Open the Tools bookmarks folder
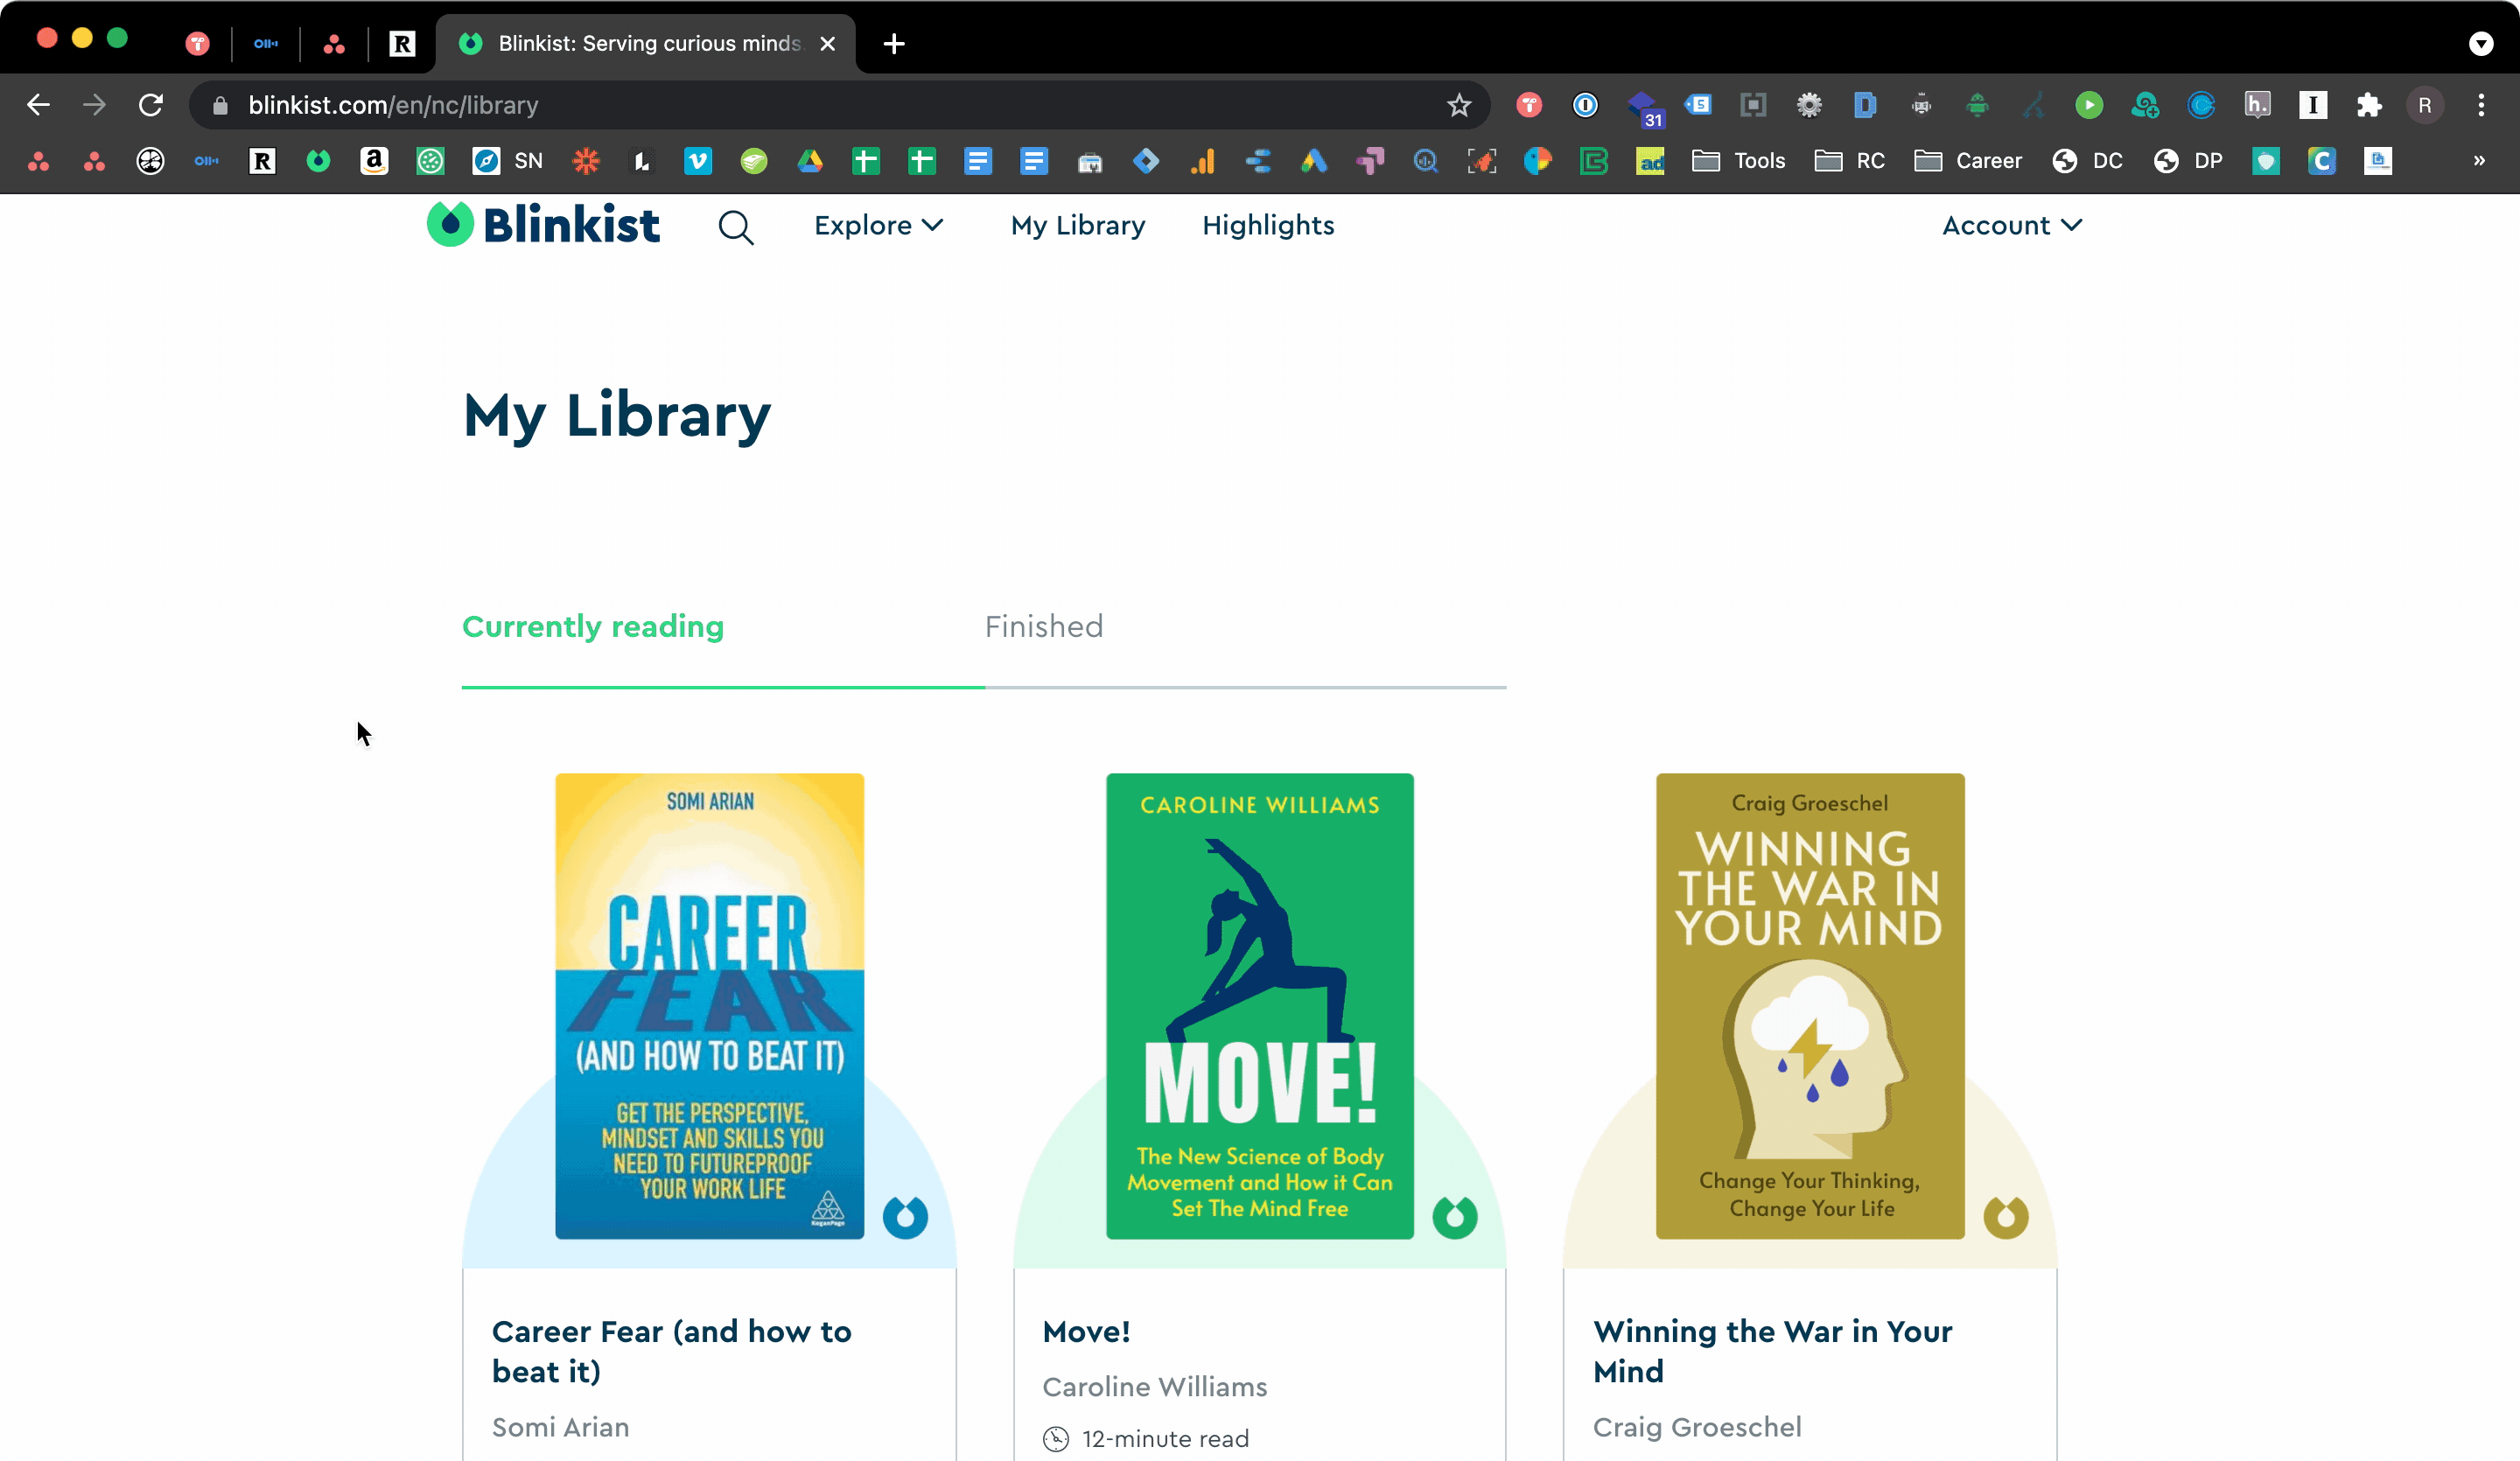 tap(1738, 161)
